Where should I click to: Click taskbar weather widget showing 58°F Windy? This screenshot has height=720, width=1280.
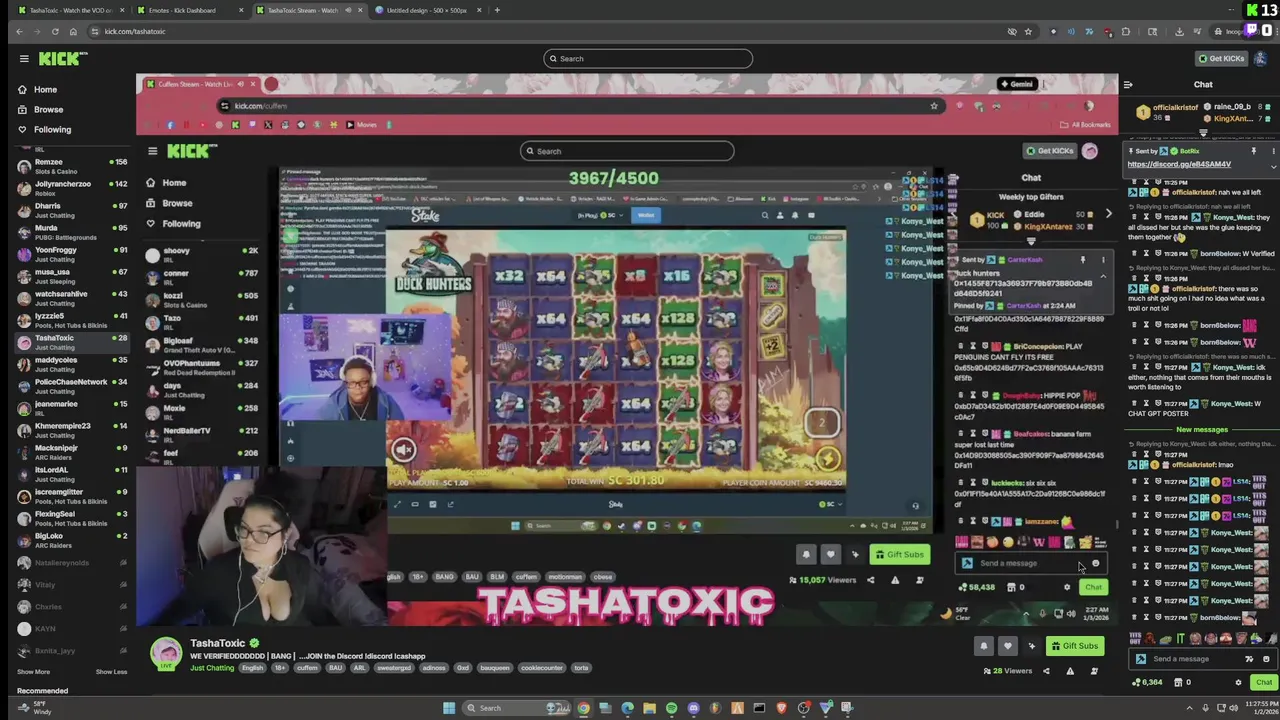[x=35, y=708]
